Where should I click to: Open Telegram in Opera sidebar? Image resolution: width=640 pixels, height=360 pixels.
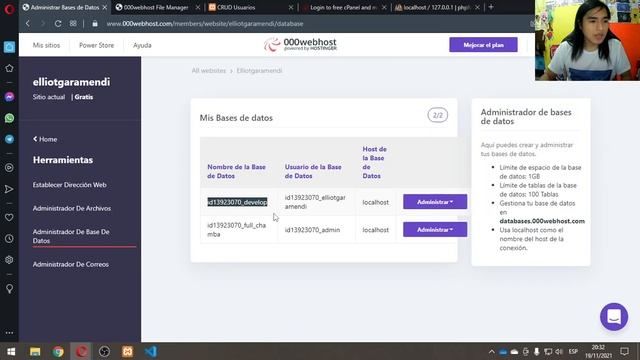point(9,139)
